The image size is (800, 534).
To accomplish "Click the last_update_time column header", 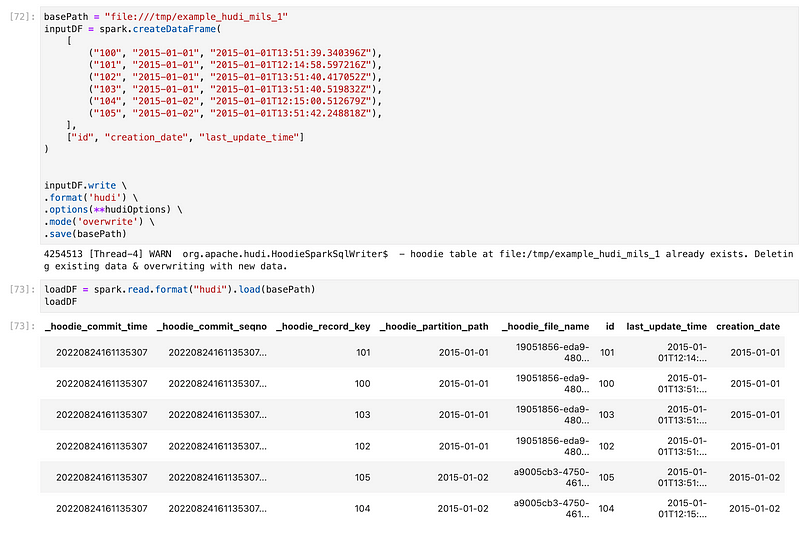I will 666,327.
